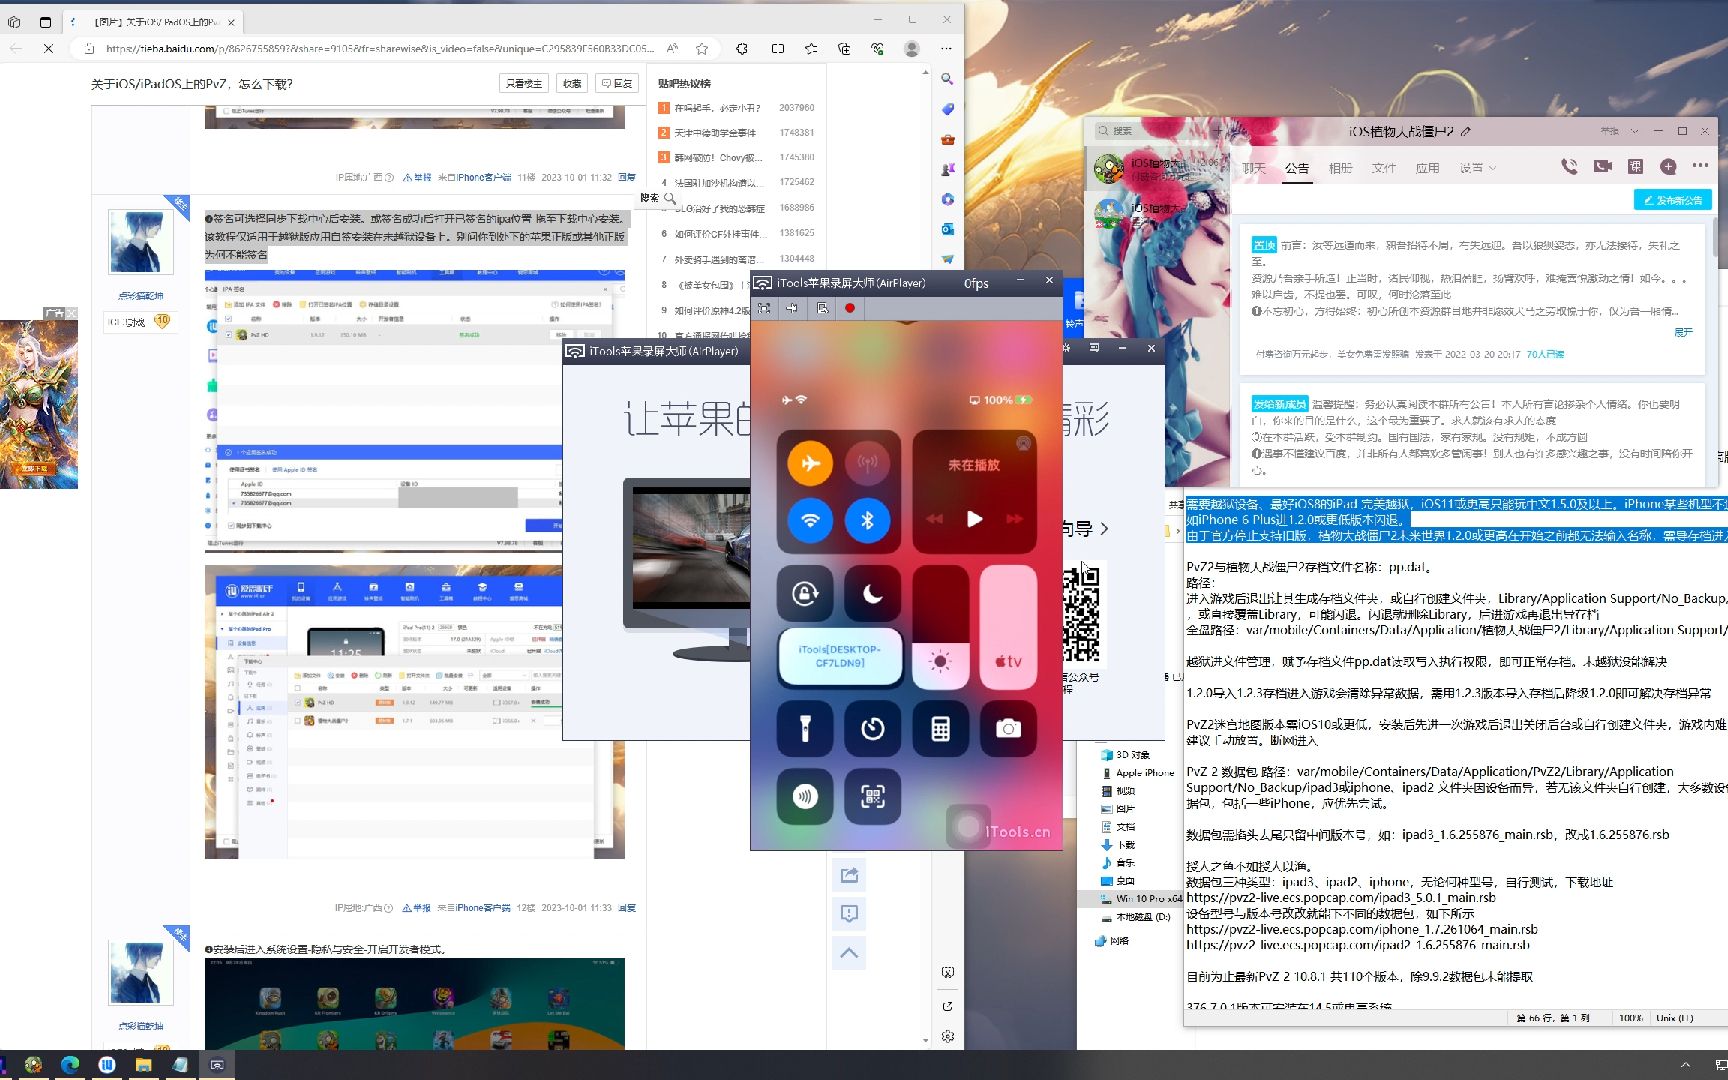Viewport: 1728px width, 1080px height.
Task: Click the AirPlayer pin-on-top toolbar icon
Action: (x=792, y=308)
